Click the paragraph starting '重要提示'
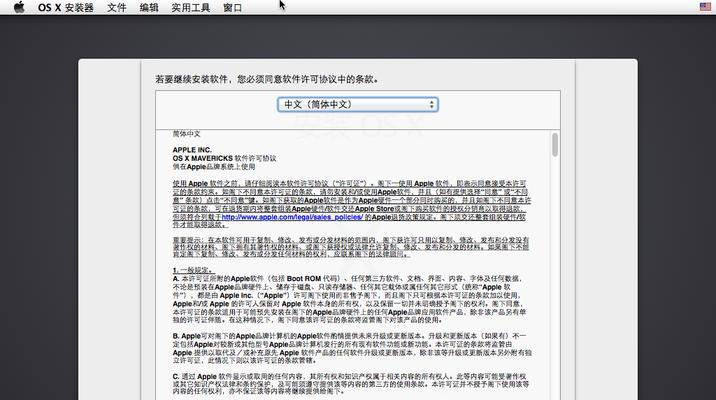The image size is (716, 400). [x=351, y=247]
